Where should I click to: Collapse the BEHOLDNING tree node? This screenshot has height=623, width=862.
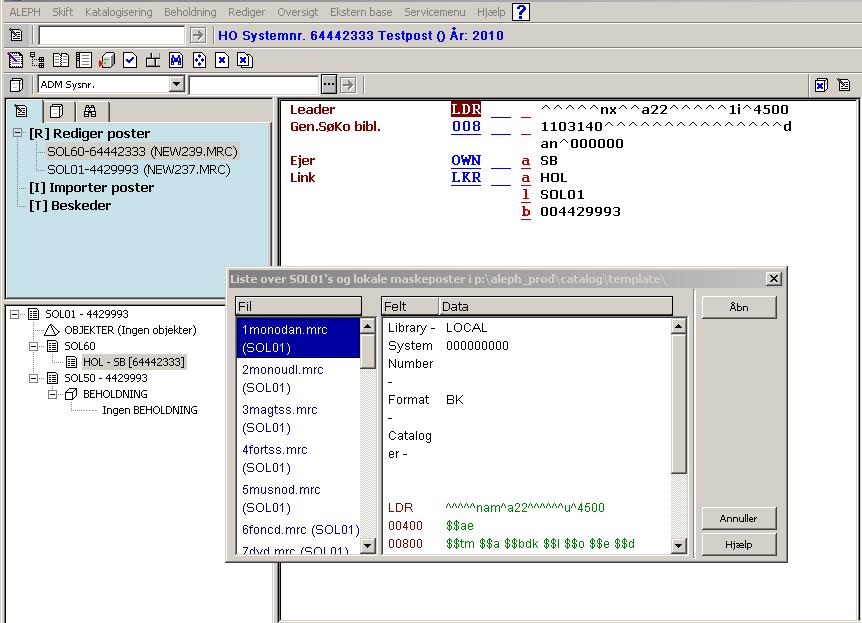pyautogui.click(x=53, y=394)
